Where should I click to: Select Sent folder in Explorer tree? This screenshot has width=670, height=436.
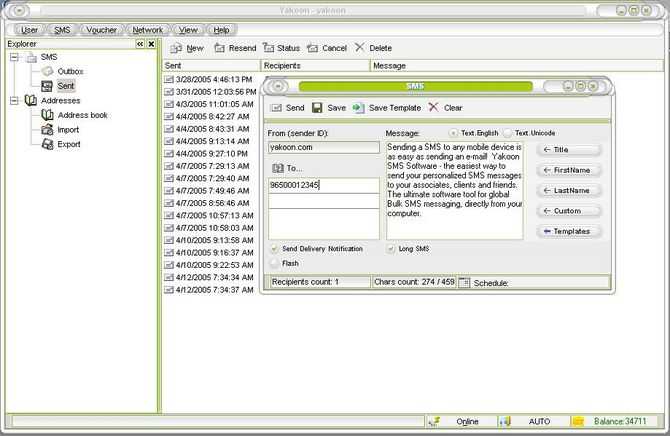66,86
